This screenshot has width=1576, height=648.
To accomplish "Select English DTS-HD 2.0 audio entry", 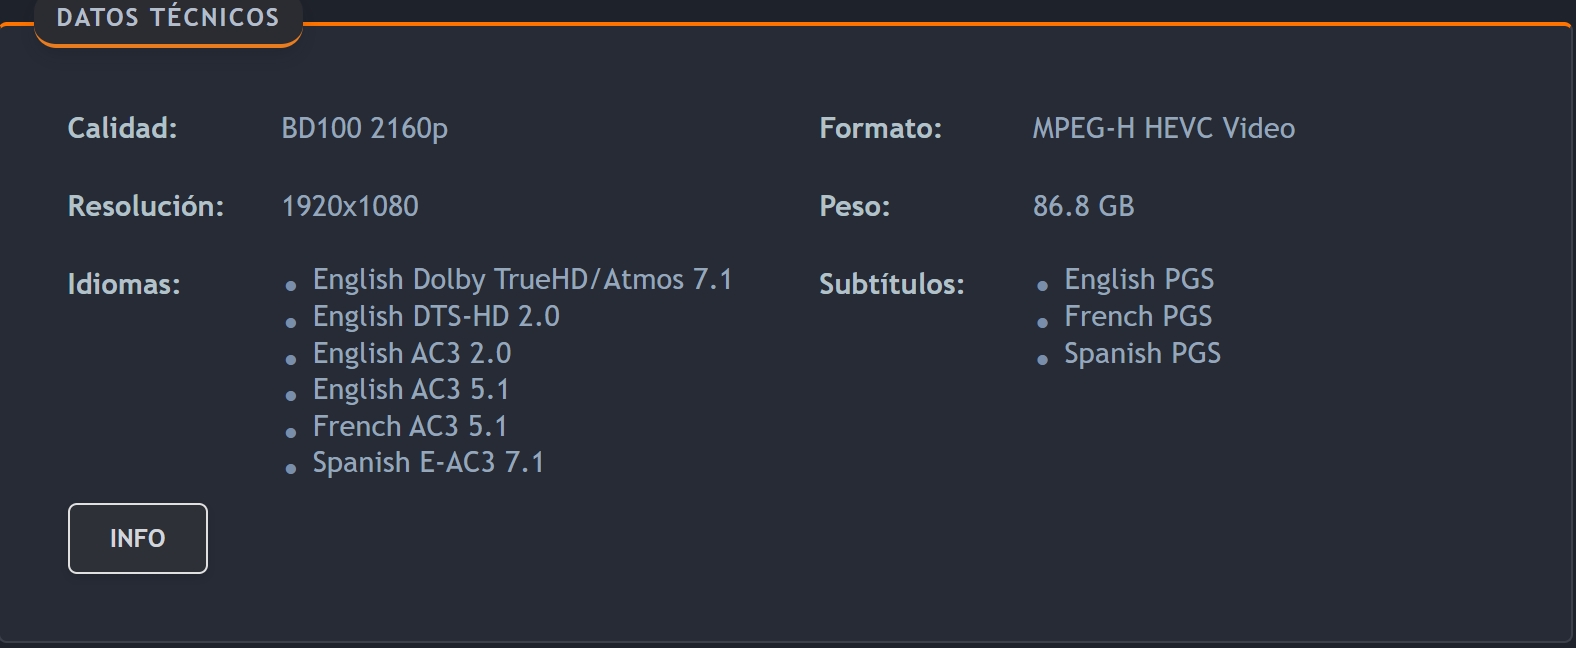I will coord(436,316).
